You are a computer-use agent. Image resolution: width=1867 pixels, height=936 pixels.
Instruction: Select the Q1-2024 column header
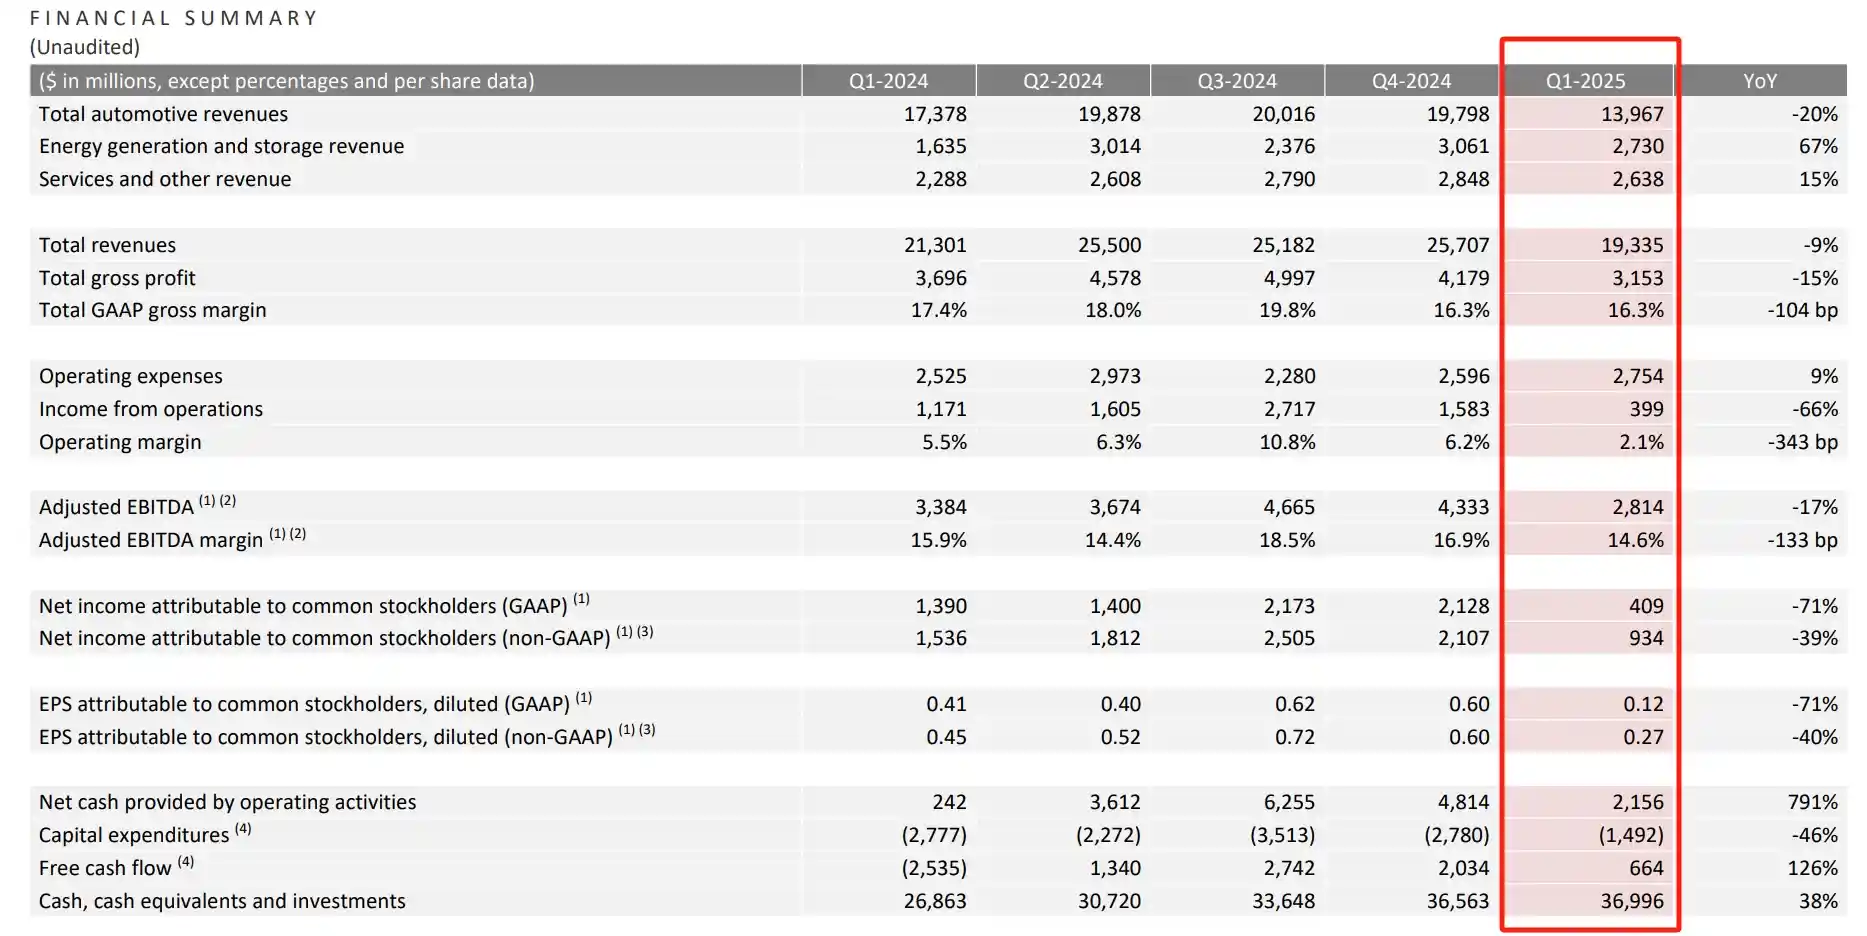coord(888,81)
